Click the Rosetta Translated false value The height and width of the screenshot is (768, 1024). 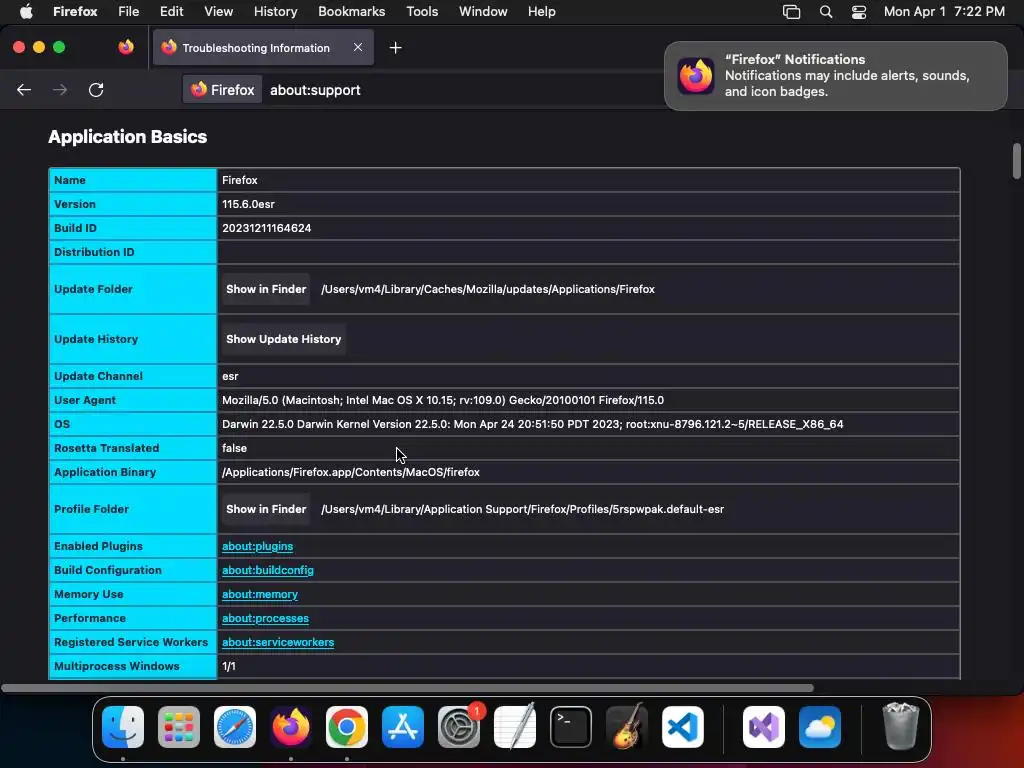234,448
